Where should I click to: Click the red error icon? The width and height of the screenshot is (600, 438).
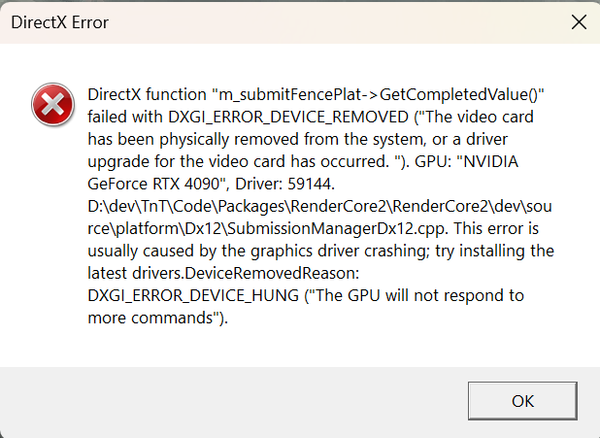(x=48, y=104)
